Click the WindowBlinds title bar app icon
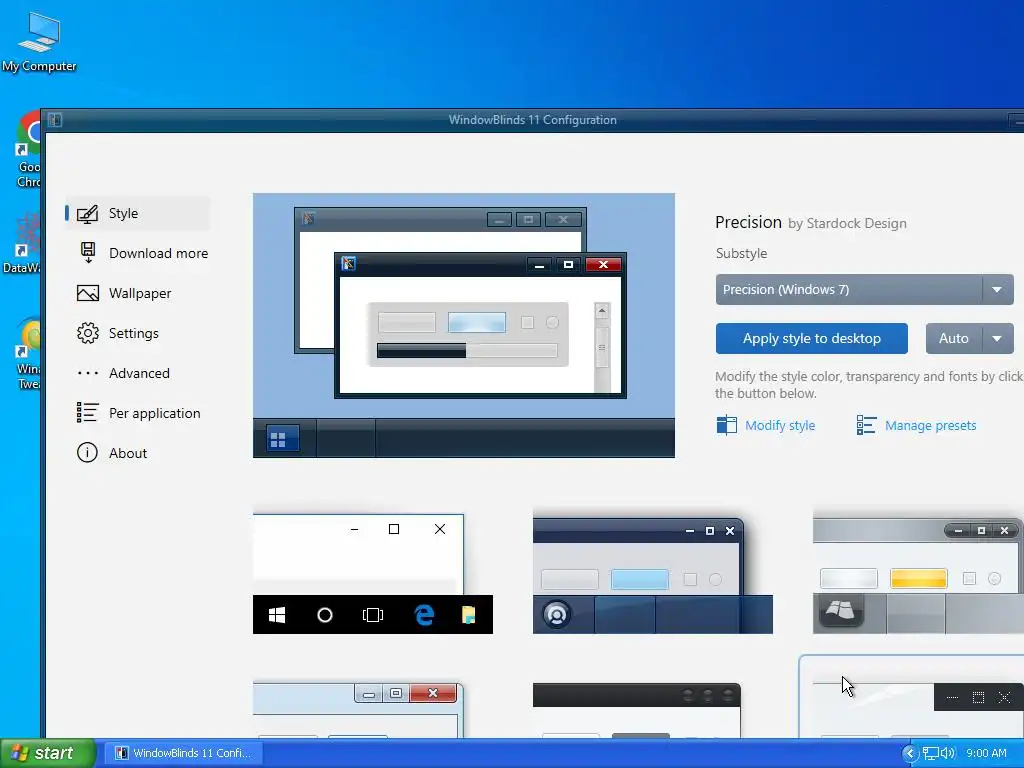Viewport: 1024px width, 768px height. coord(55,120)
